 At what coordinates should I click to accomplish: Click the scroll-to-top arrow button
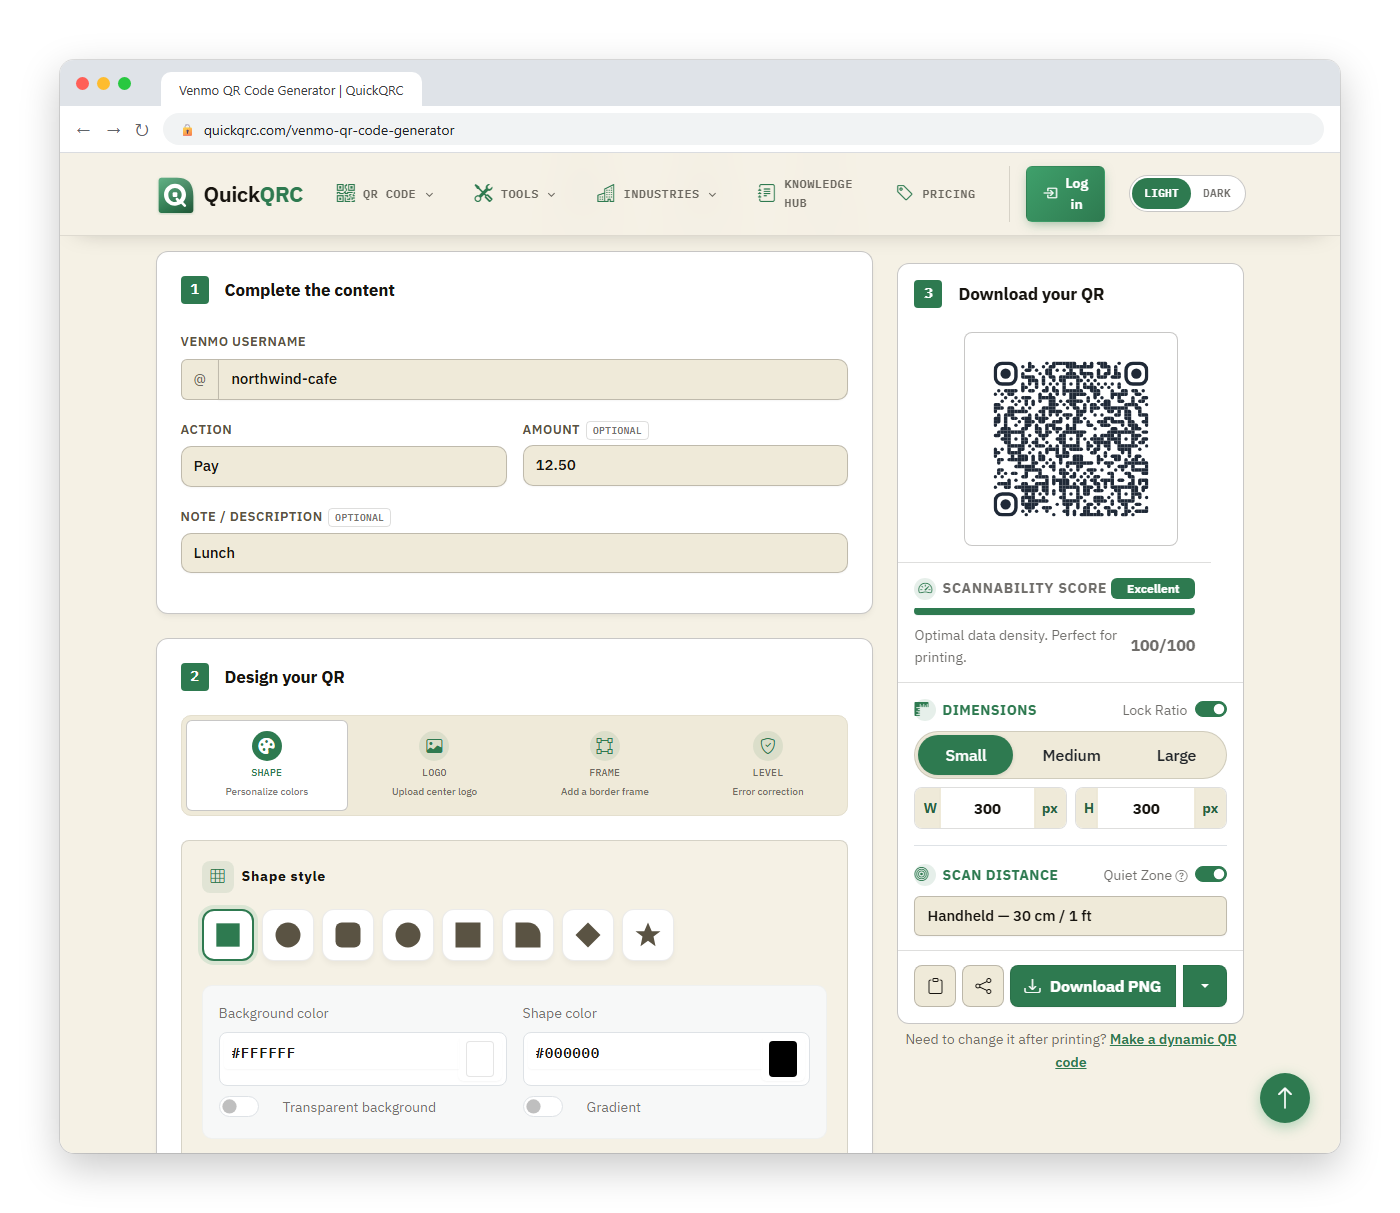(1285, 1098)
